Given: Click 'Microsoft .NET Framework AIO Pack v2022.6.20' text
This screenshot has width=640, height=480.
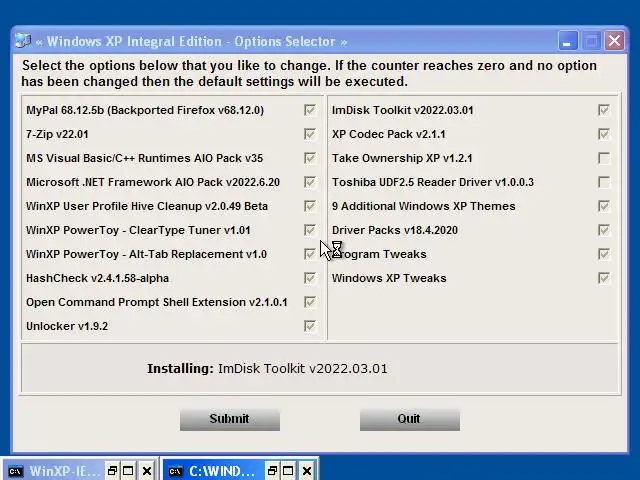Looking at the screenshot, I should [x=153, y=182].
